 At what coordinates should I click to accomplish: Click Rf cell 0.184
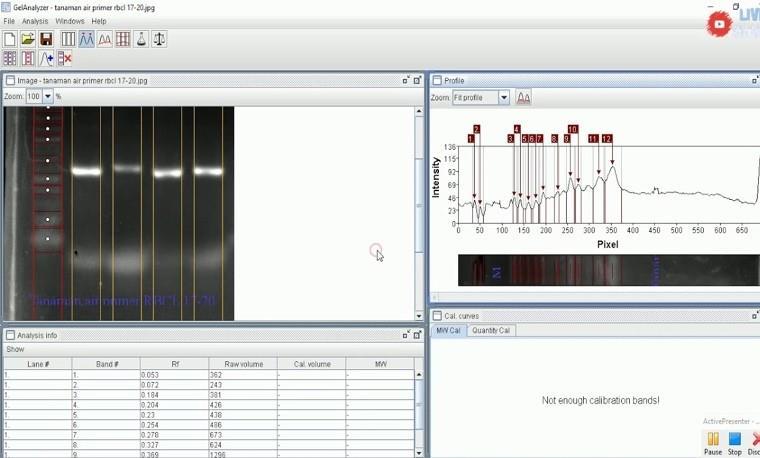tap(175, 395)
